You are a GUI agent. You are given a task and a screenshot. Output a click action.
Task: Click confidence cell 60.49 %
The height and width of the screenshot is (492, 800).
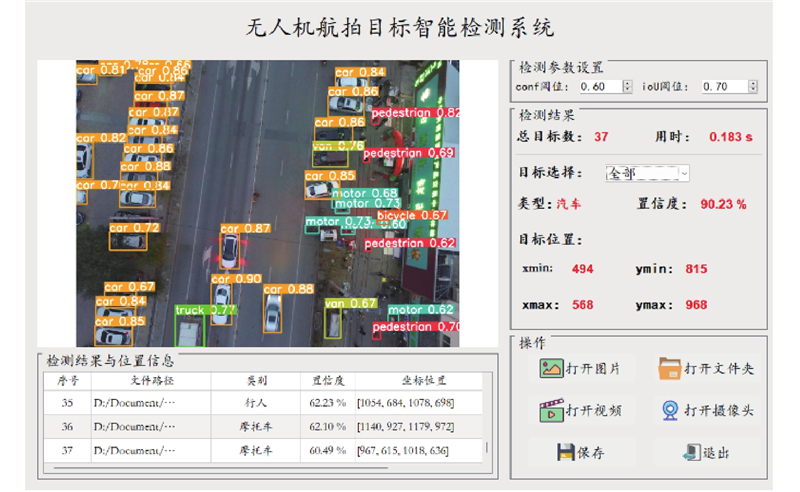tap(328, 450)
